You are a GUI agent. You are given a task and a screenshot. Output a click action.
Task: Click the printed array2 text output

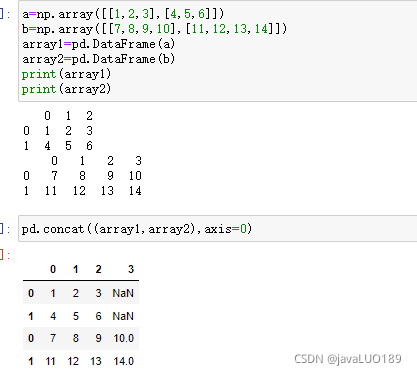(x=83, y=176)
